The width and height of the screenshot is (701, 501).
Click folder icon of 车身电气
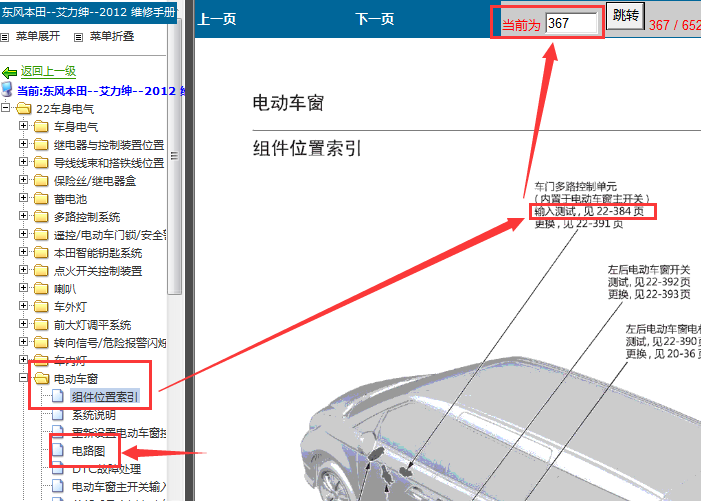(41, 126)
